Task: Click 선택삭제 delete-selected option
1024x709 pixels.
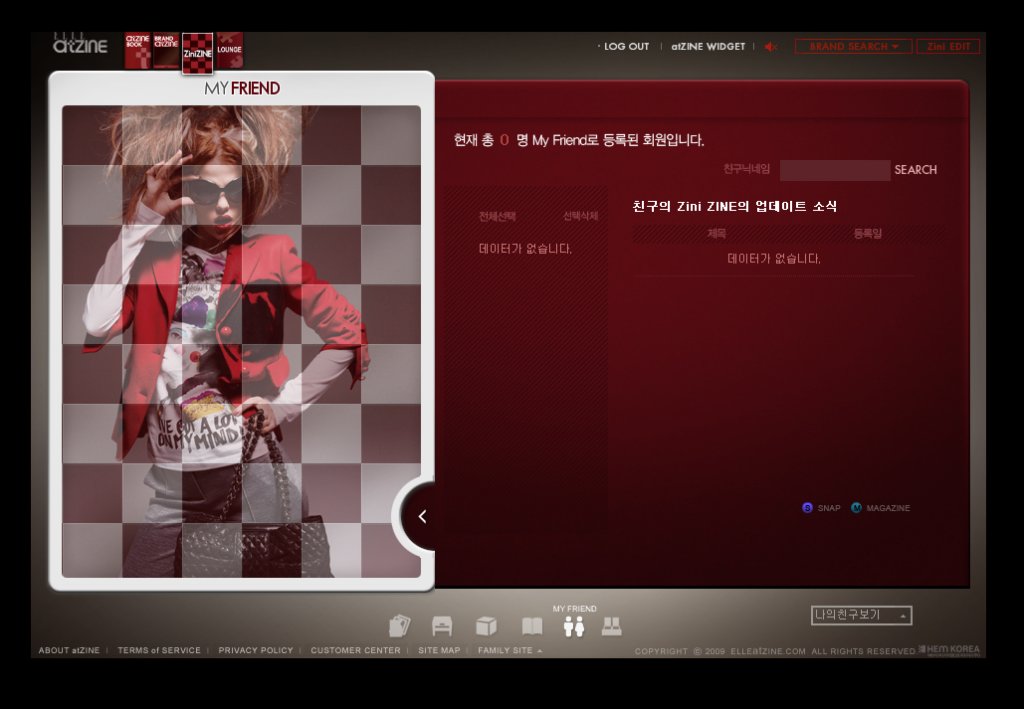Action: pos(581,216)
